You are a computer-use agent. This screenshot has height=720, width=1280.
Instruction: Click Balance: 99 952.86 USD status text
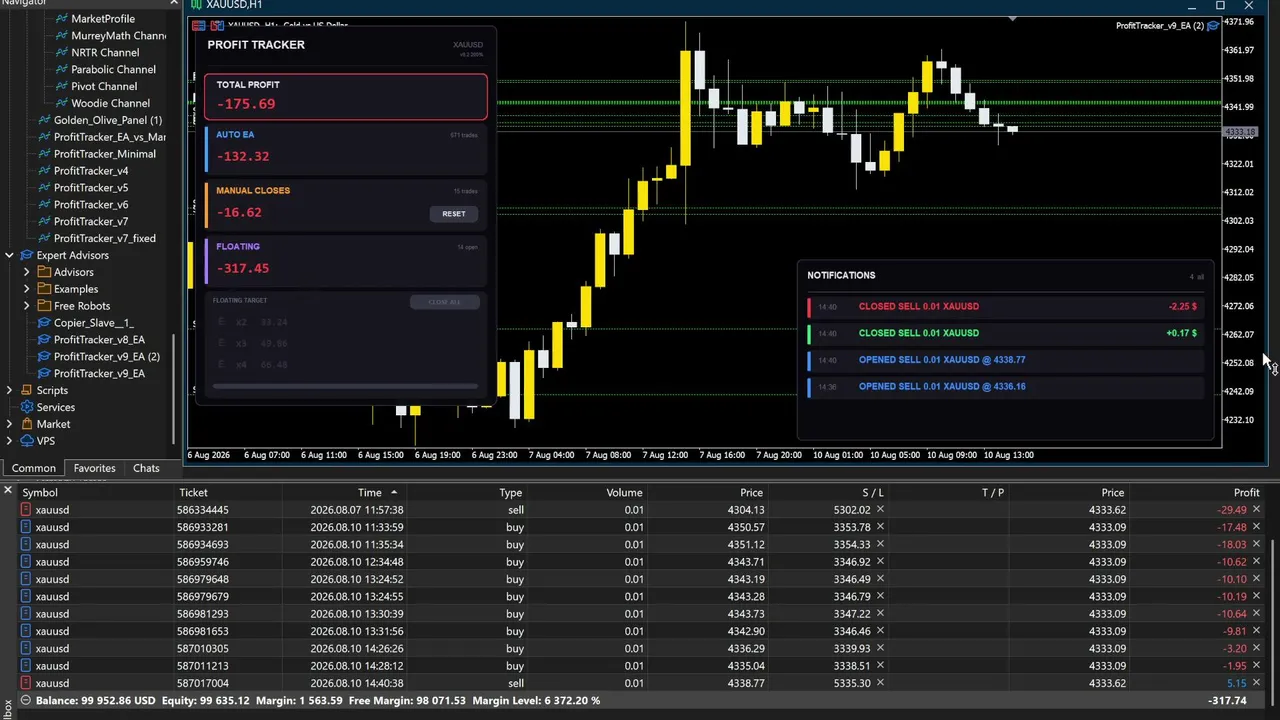click(96, 701)
